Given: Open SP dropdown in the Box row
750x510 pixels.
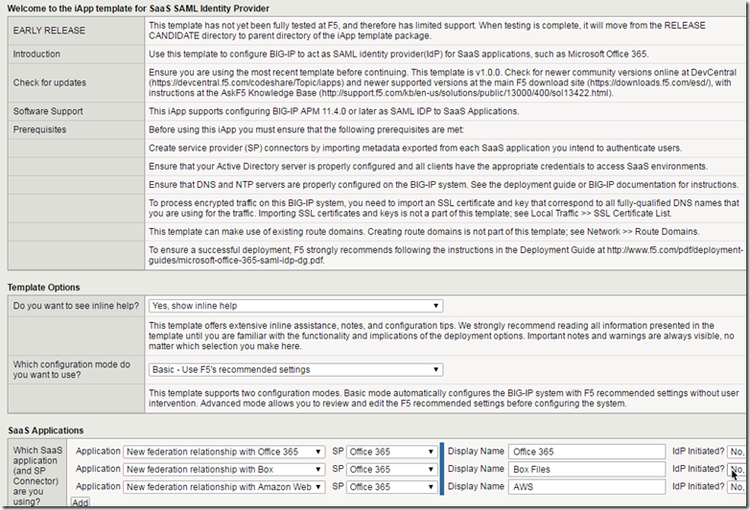Looking at the screenshot, I should click(x=392, y=469).
